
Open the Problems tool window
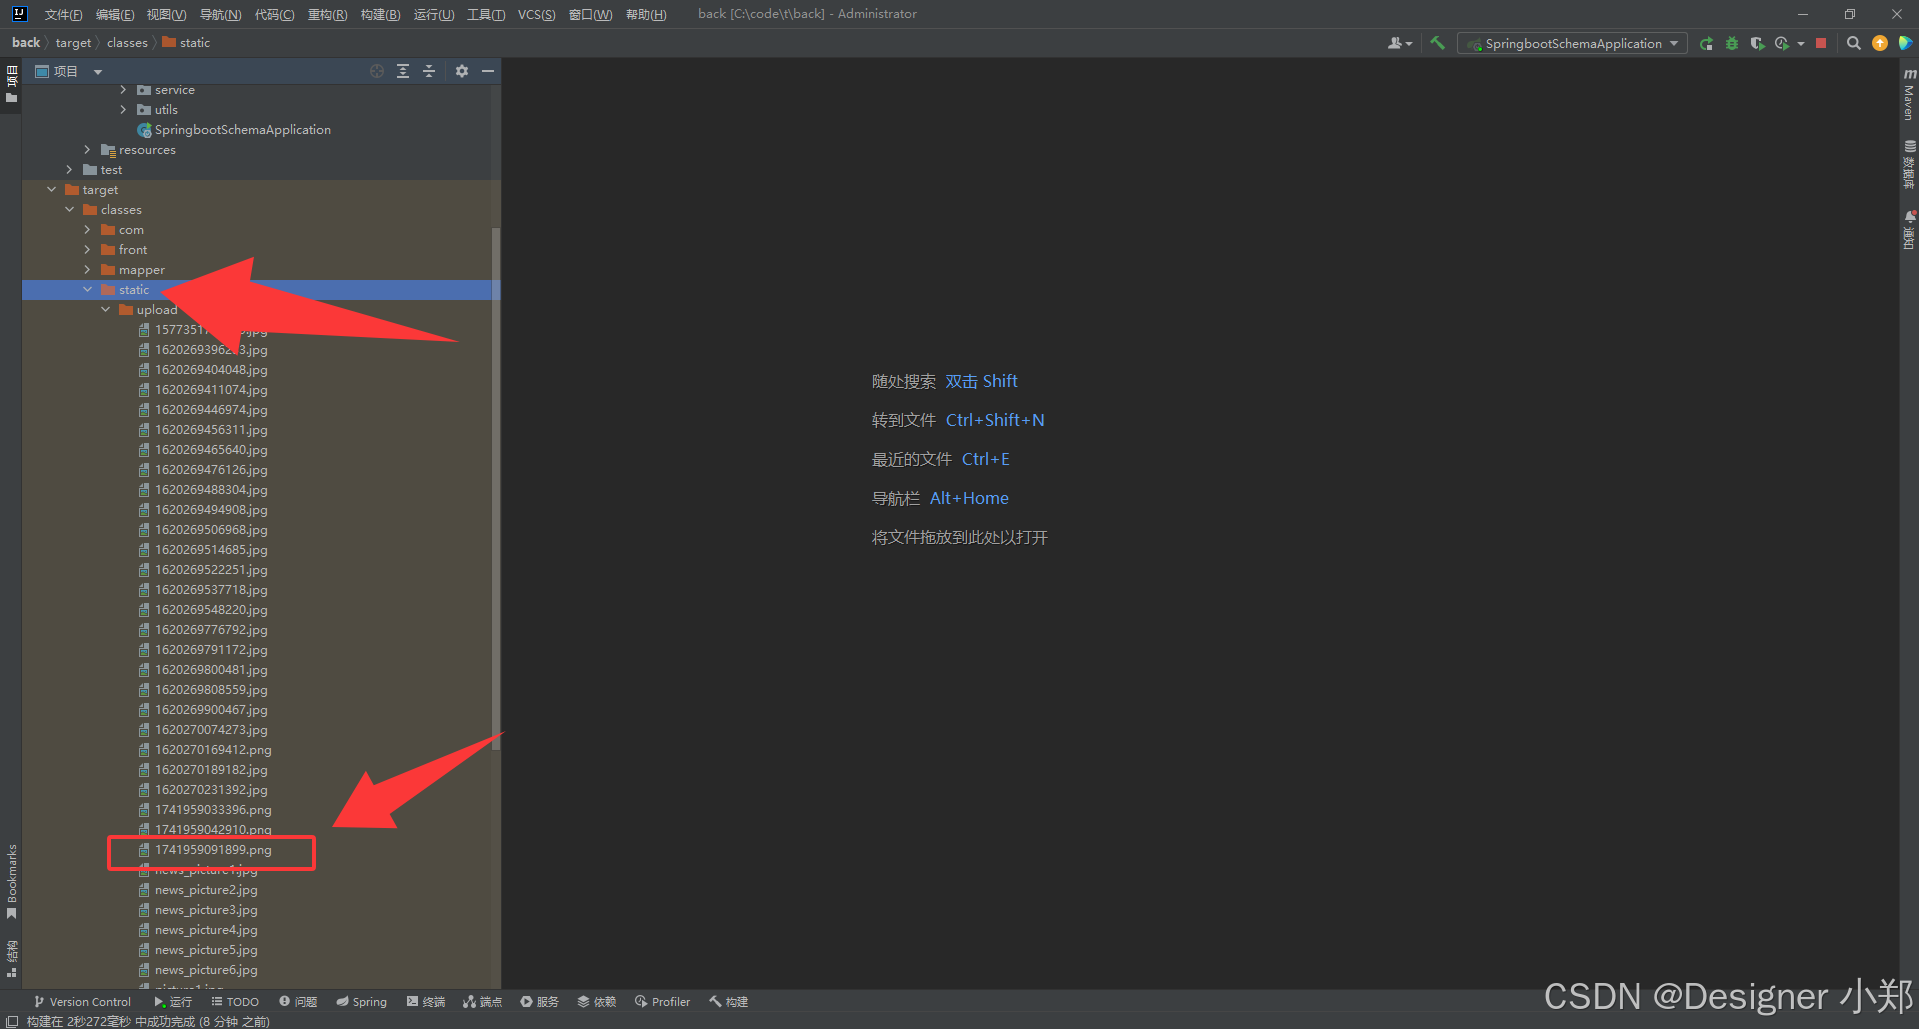click(x=298, y=1001)
